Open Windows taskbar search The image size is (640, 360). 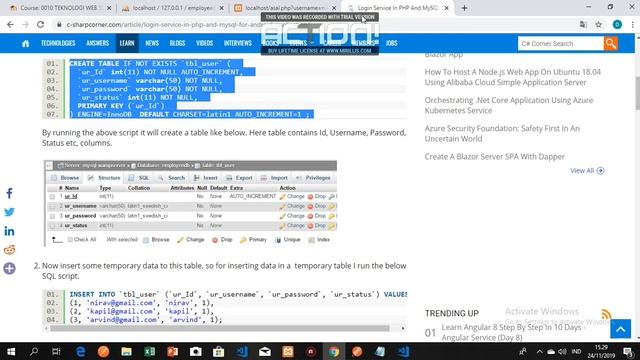coord(34,351)
